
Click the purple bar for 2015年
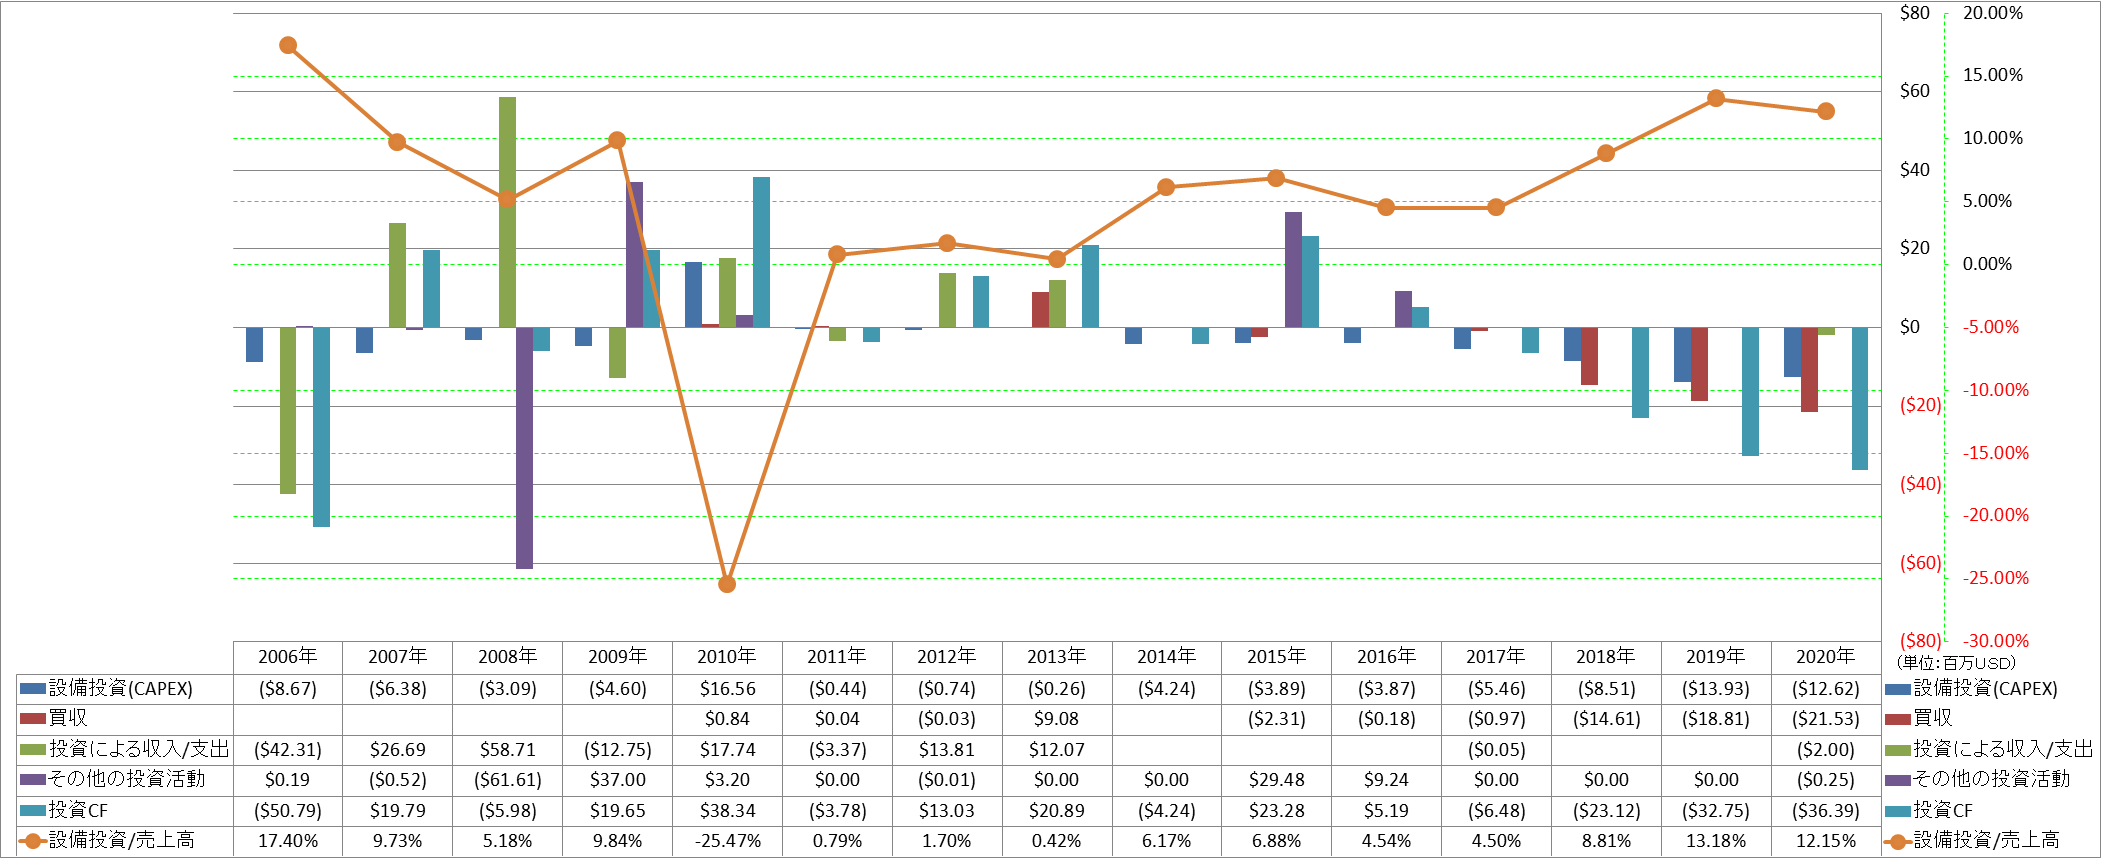coord(1293,269)
